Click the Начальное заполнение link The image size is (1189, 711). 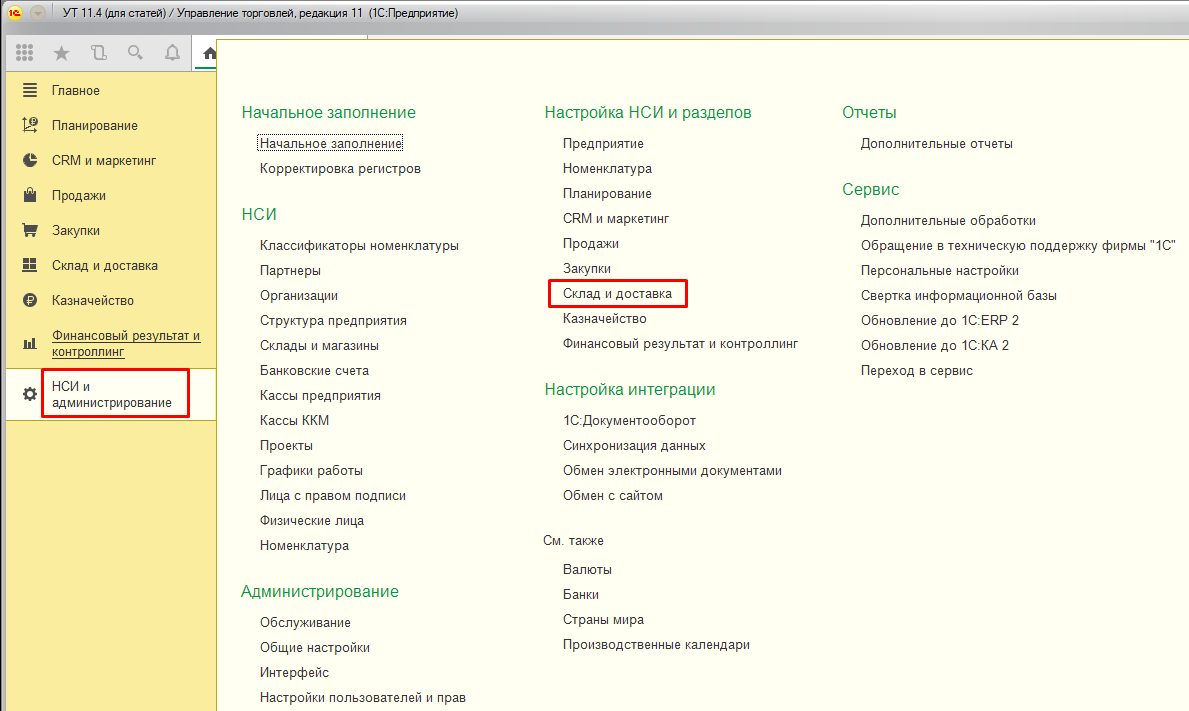click(x=330, y=144)
